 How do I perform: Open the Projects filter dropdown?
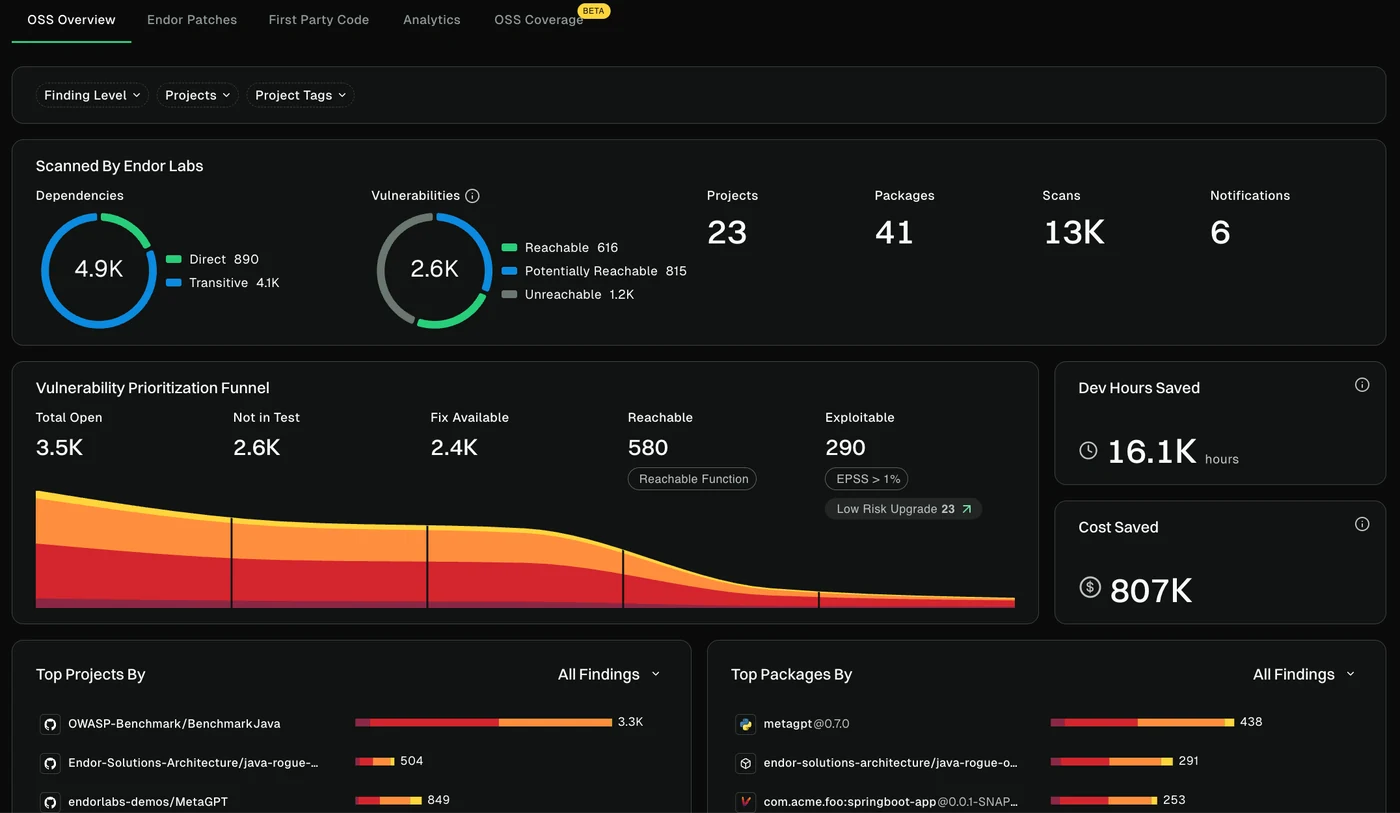coord(198,95)
